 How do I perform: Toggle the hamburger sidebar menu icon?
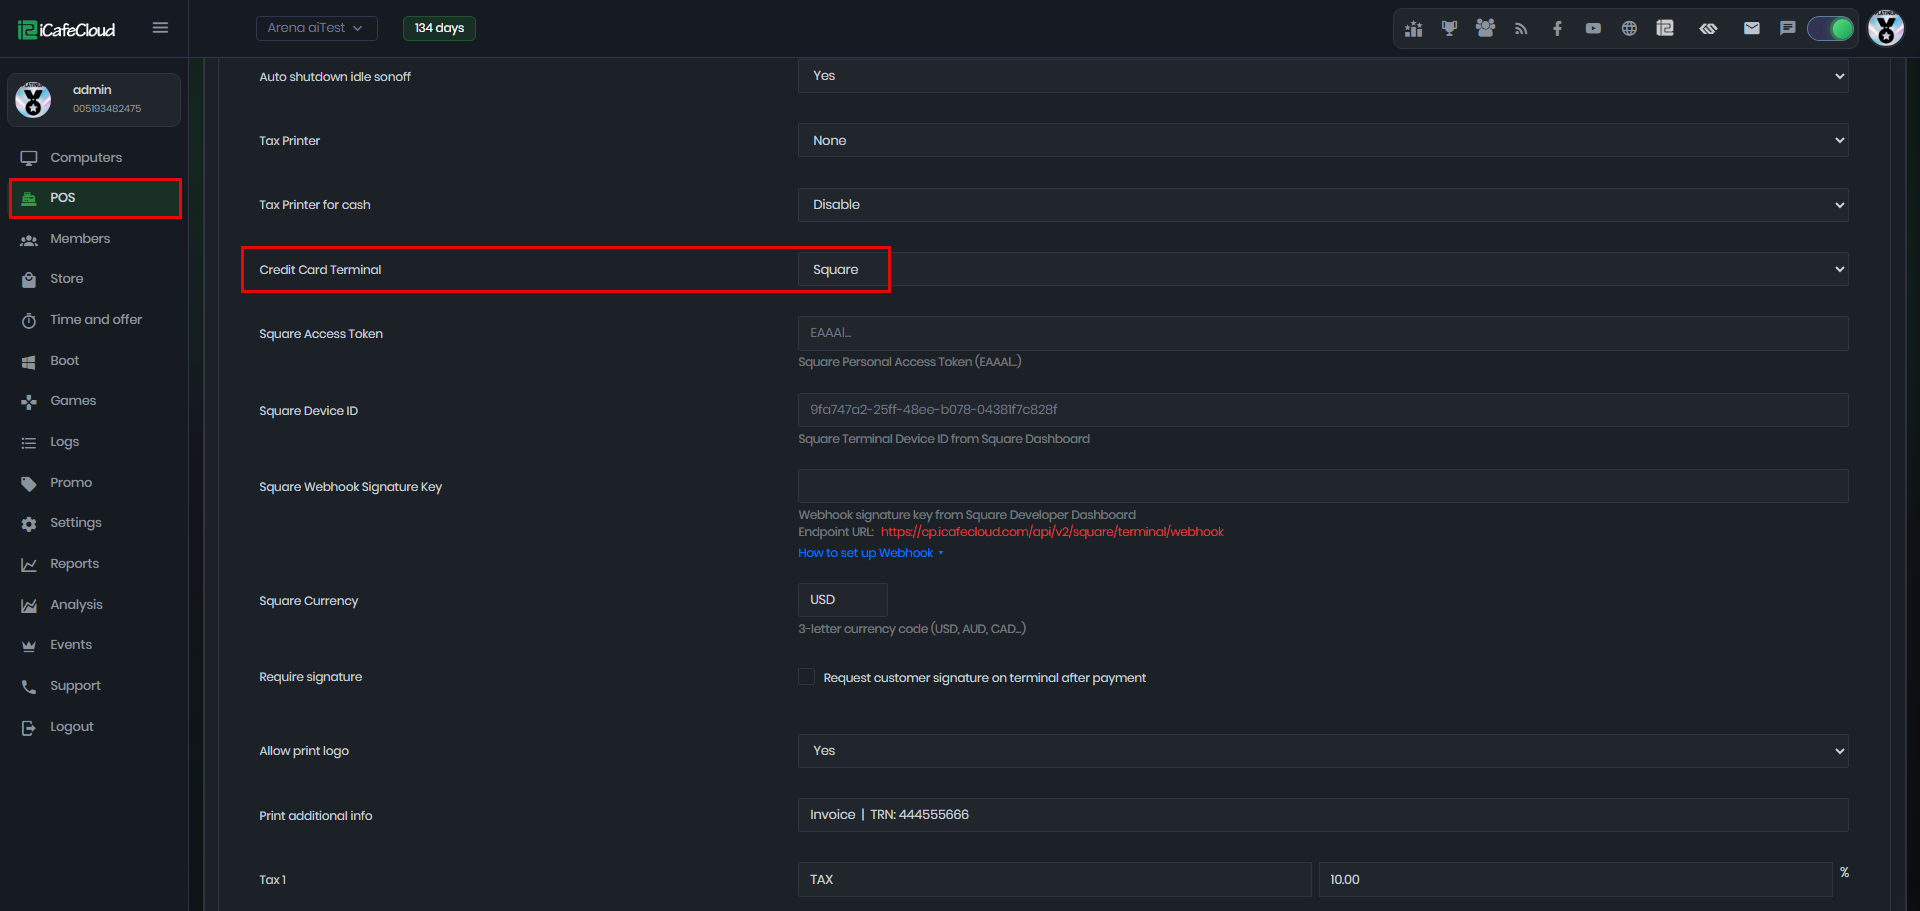click(x=160, y=28)
